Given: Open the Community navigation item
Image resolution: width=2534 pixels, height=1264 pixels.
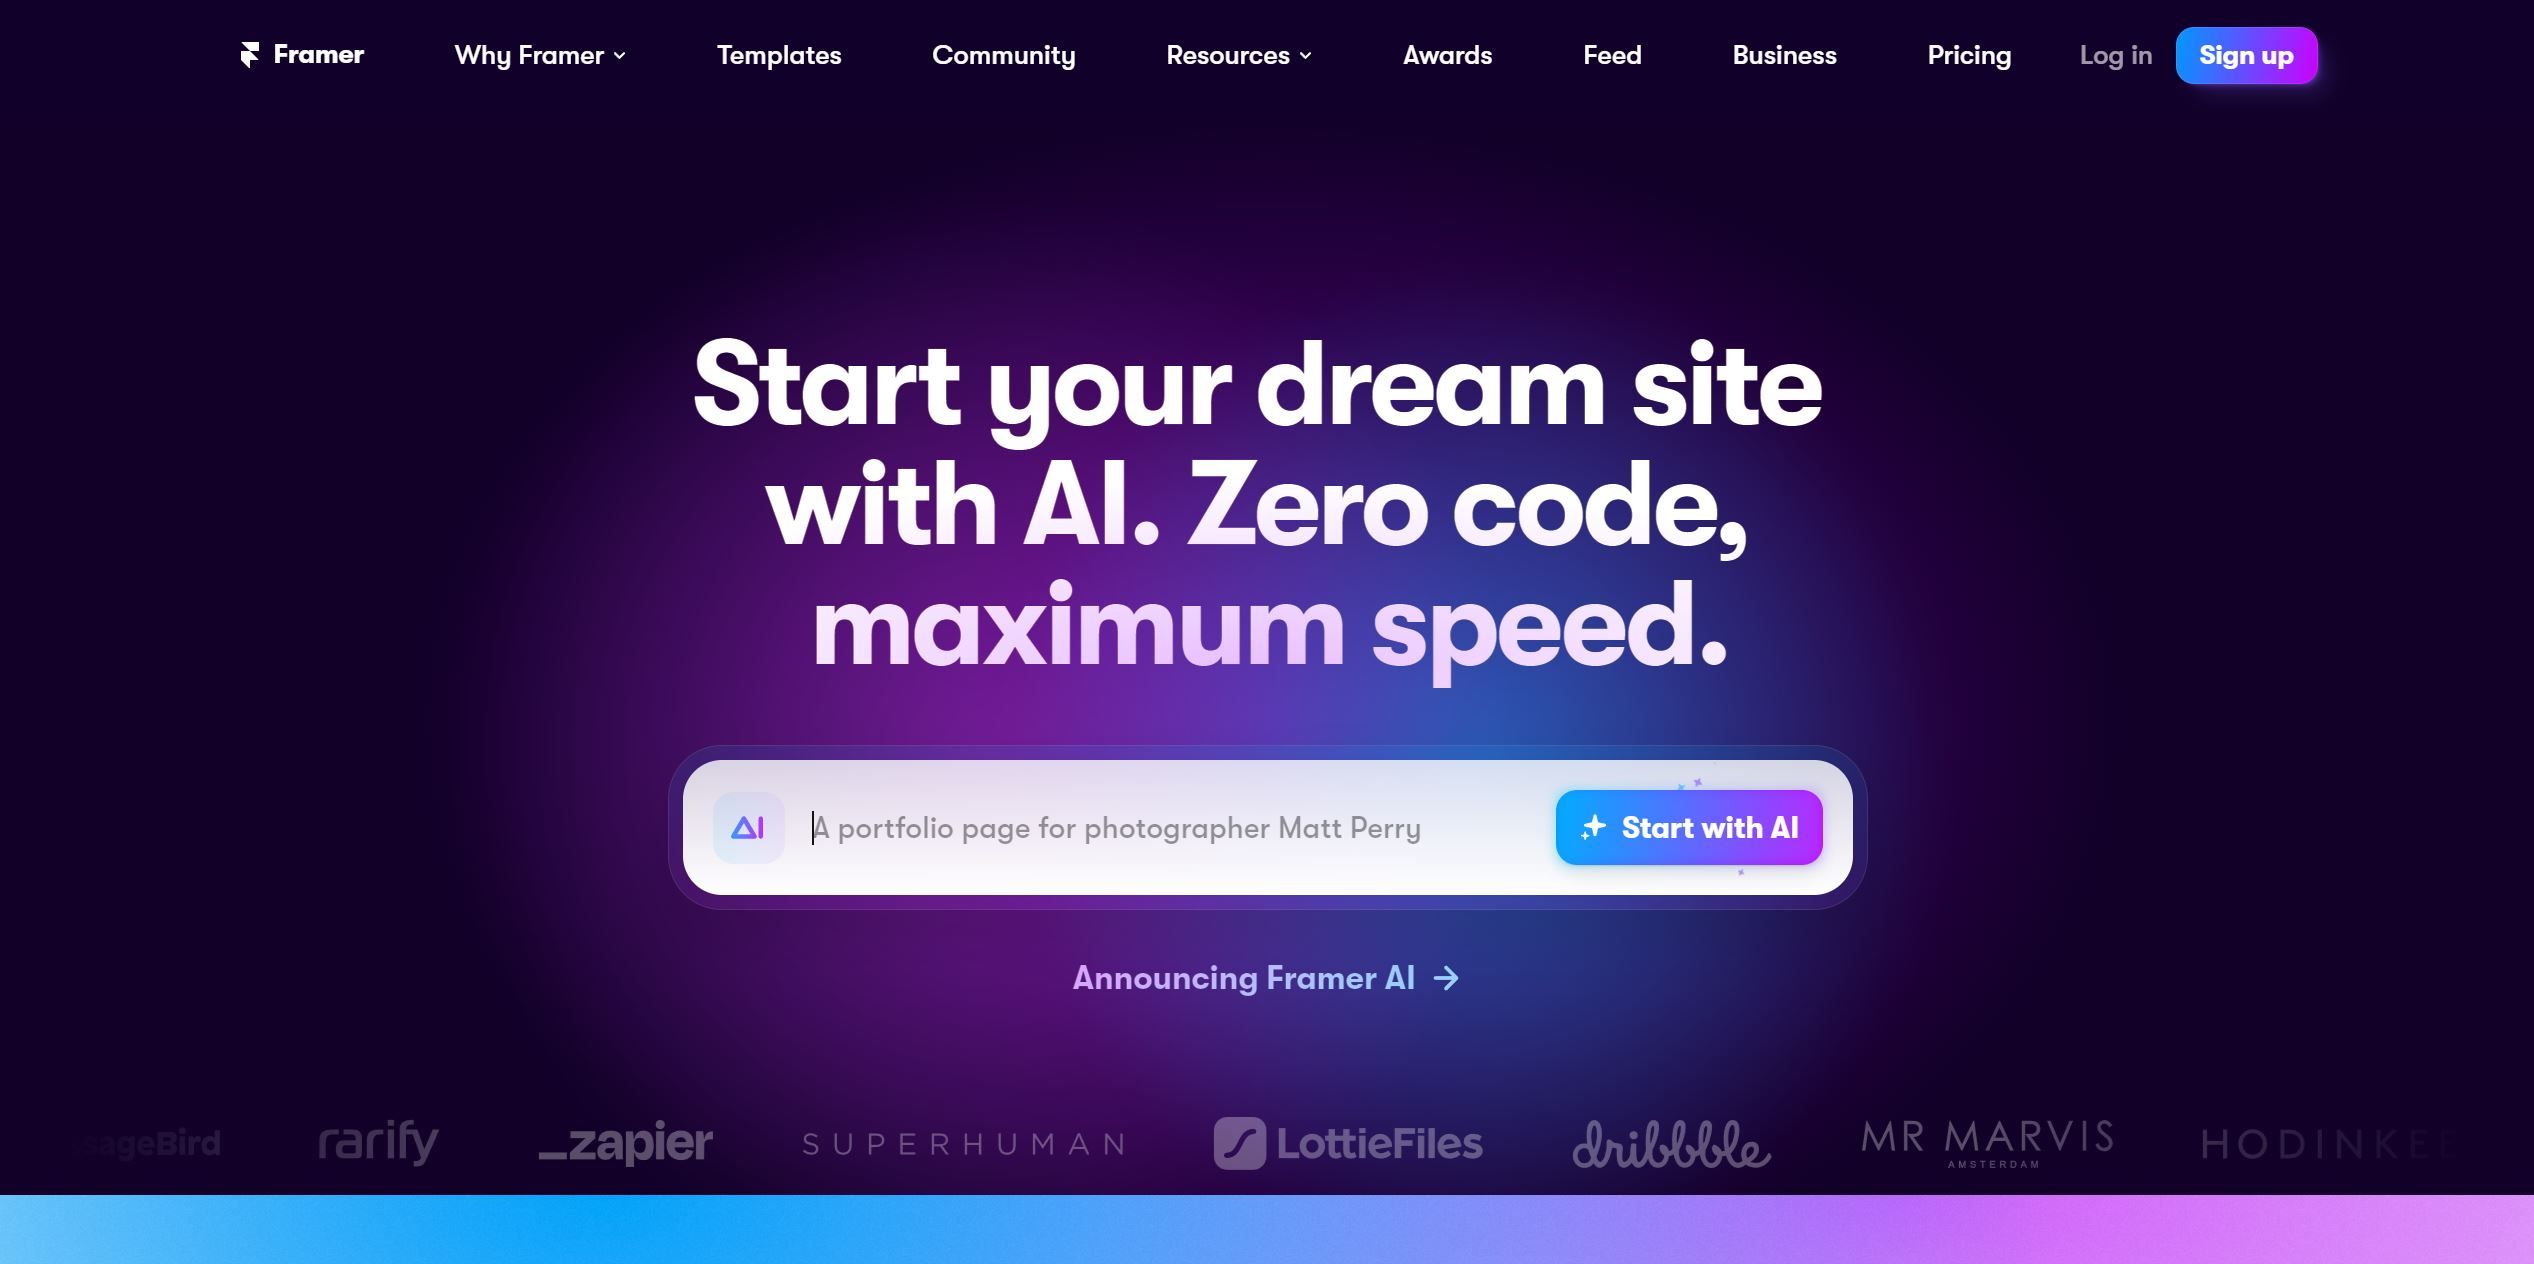Looking at the screenshot, I should (1004, 53).
